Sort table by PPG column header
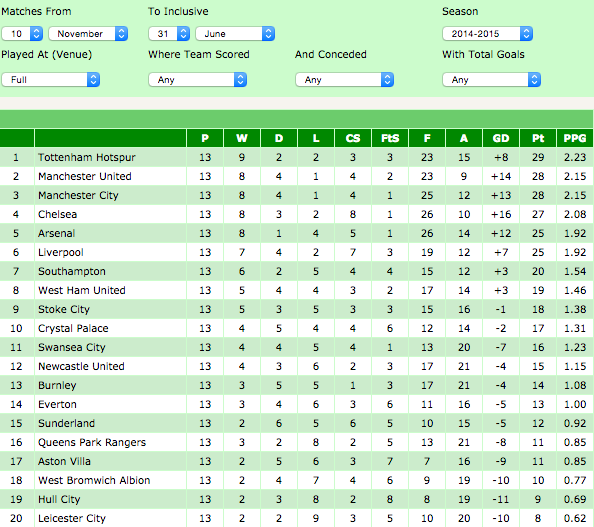594x527 pixels. (x=575, y=138)
